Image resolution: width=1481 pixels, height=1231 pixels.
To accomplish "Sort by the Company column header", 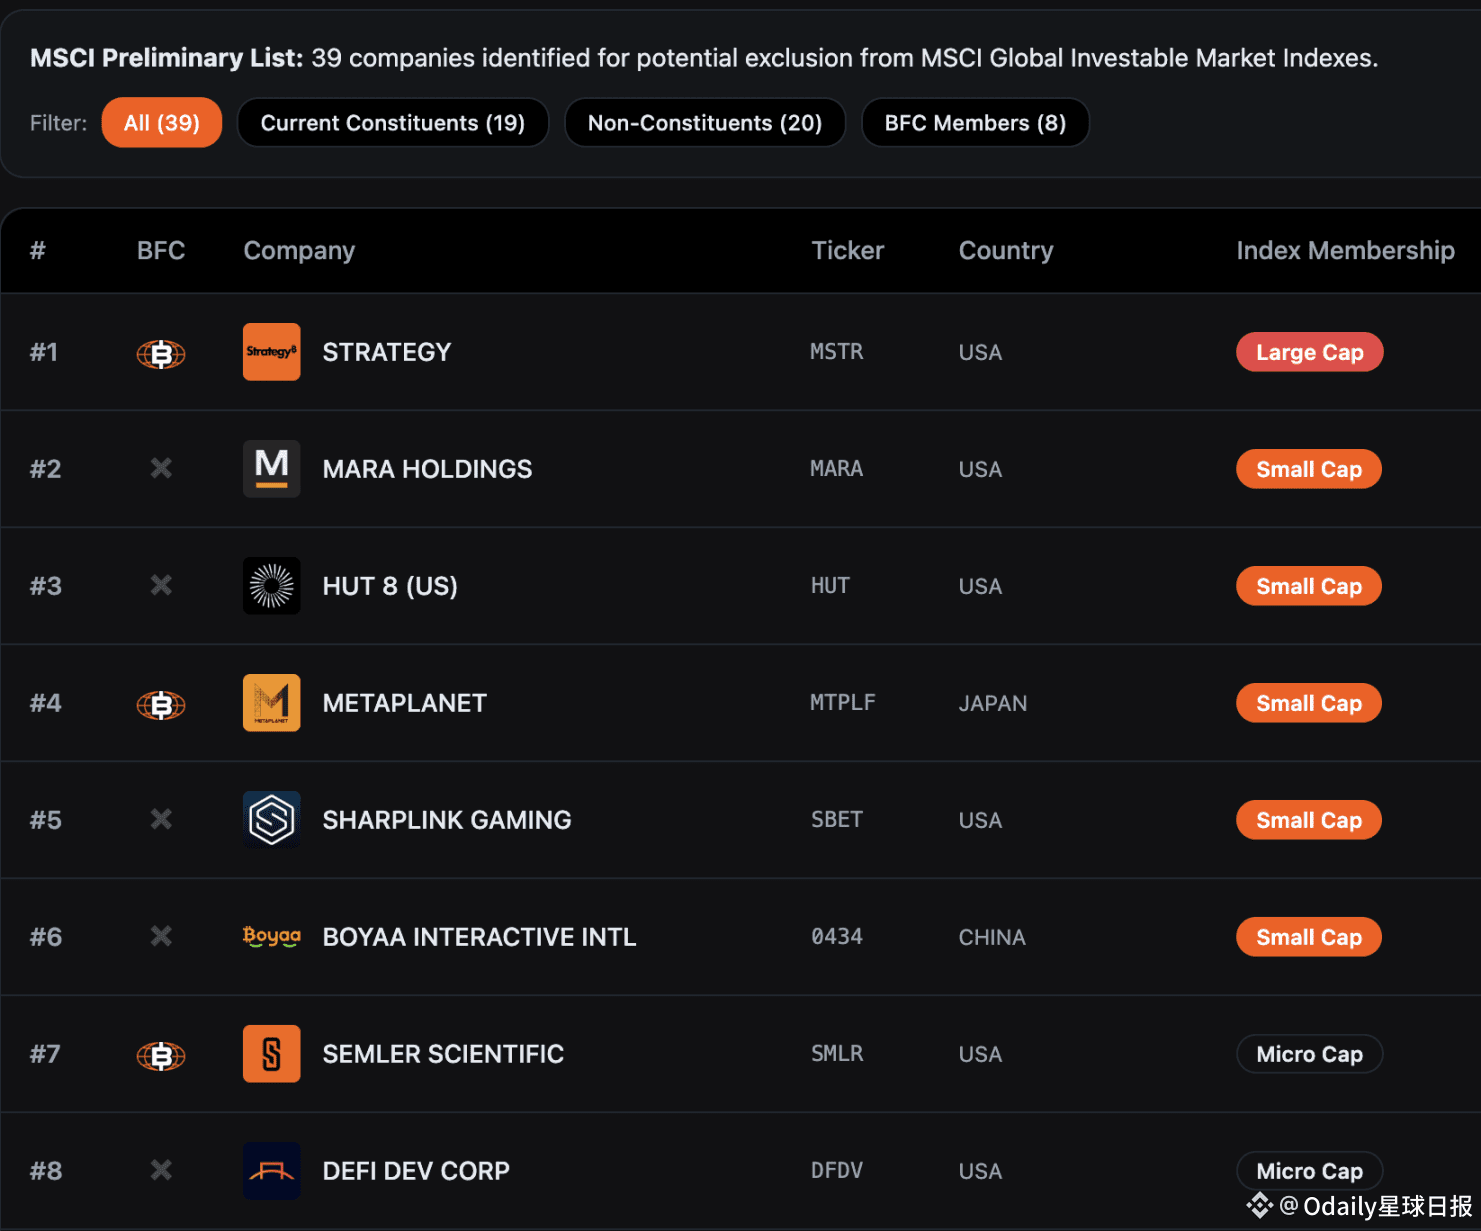I will 299,251.
